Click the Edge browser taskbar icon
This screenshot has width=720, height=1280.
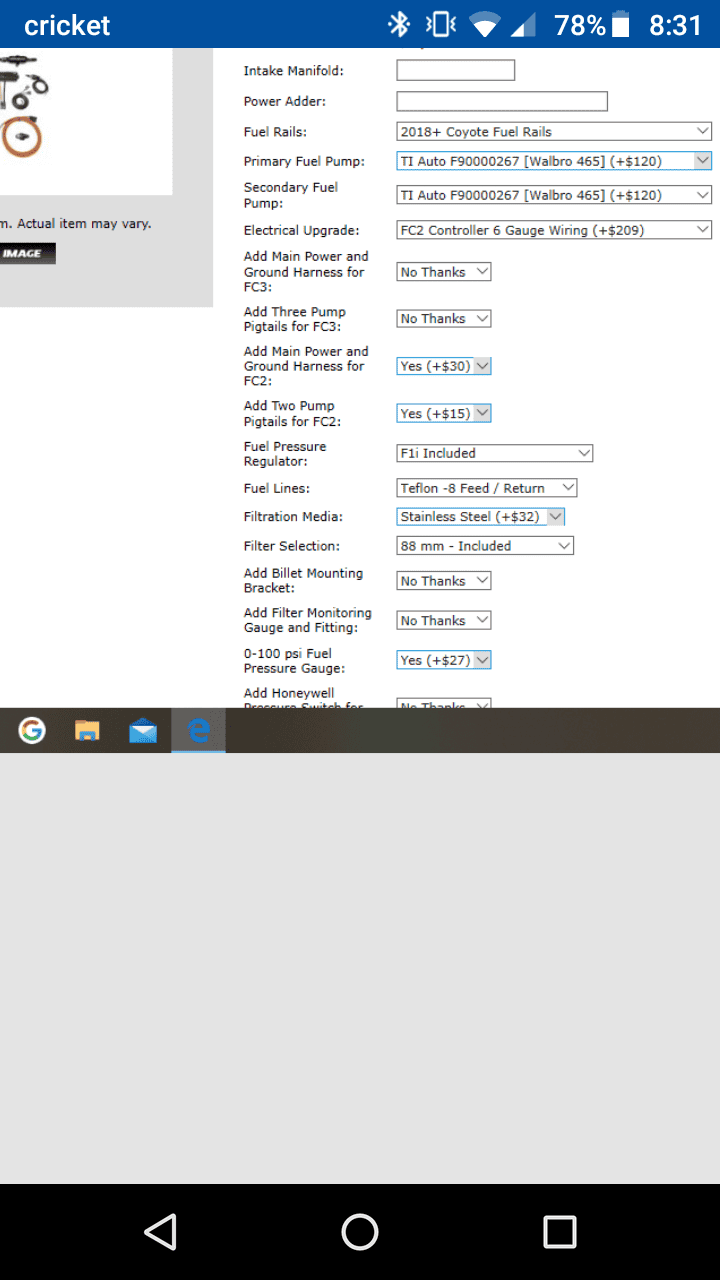click(198, 731)
